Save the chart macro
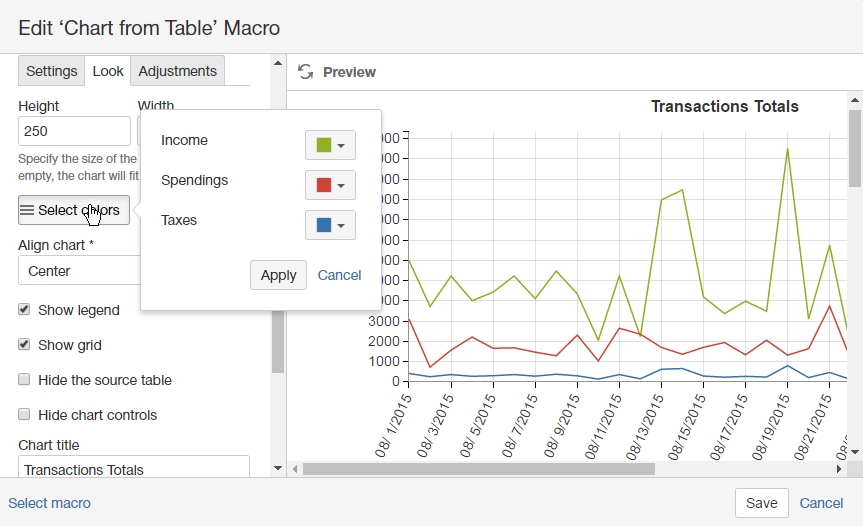863x526 pixels. click(x=761, y=503)
